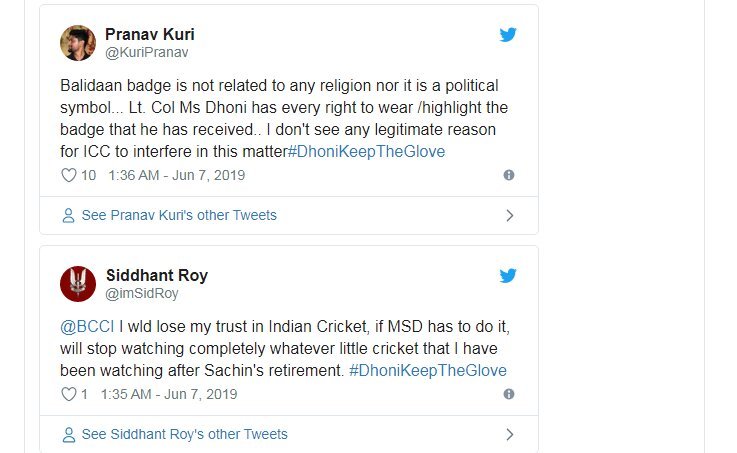Image resolution: width=737 pixels, height=453 pixels.
Task: Click the person icon beside See Pranav Kuri's other Tweets
Action: [68, 215]
